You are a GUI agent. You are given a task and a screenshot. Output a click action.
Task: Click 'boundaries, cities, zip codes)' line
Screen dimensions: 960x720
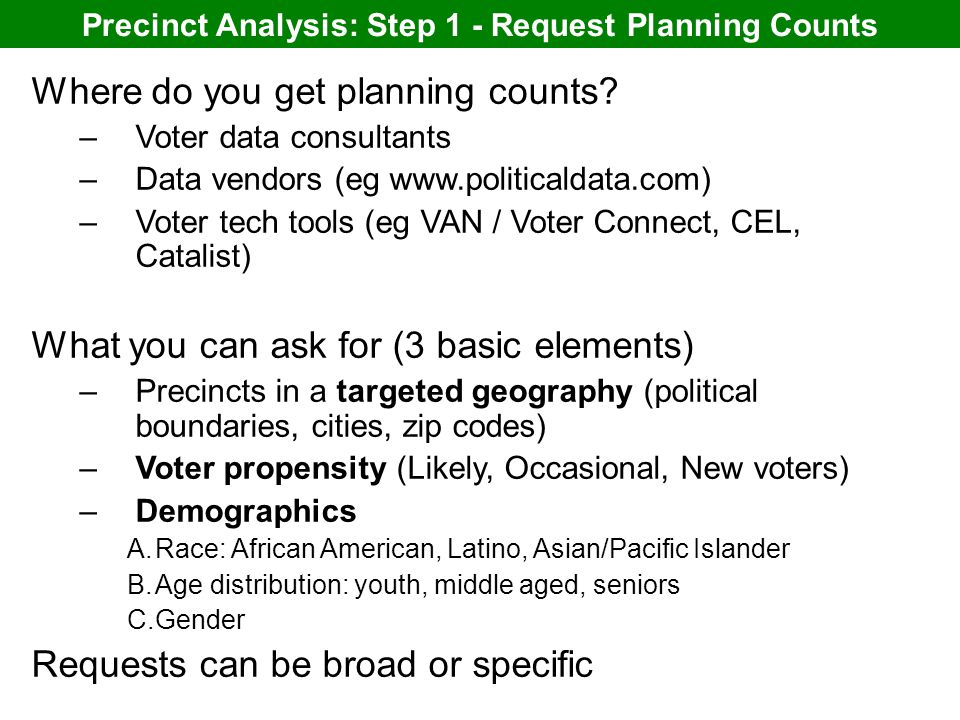click(x=340, y=427)
